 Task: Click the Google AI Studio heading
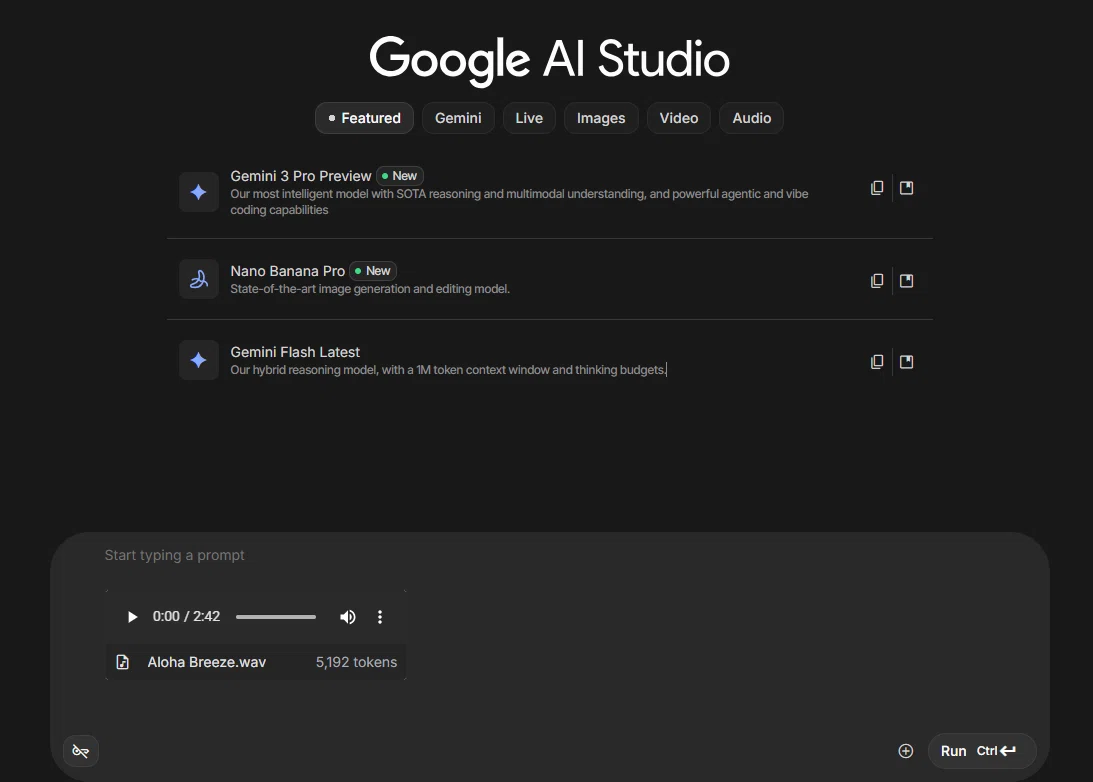[x=549, y=59]
